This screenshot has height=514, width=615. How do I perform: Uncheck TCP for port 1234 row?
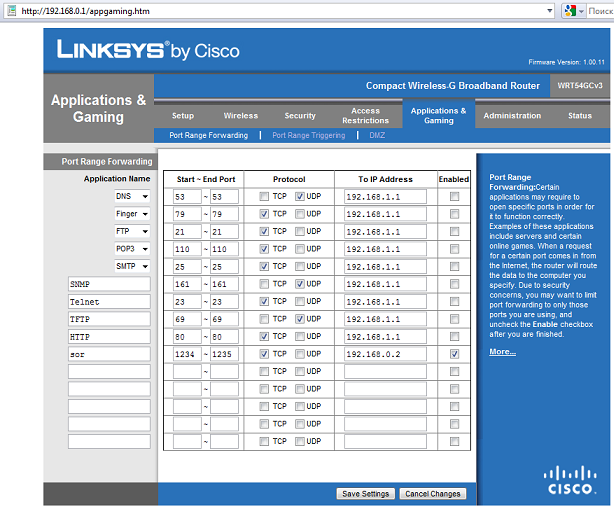point(264,354)
